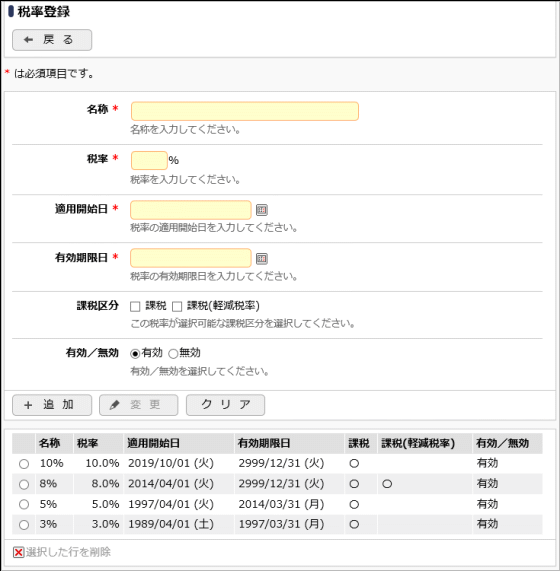Select the 3% row radio button
Screen dimensions: 560x571
24,524
